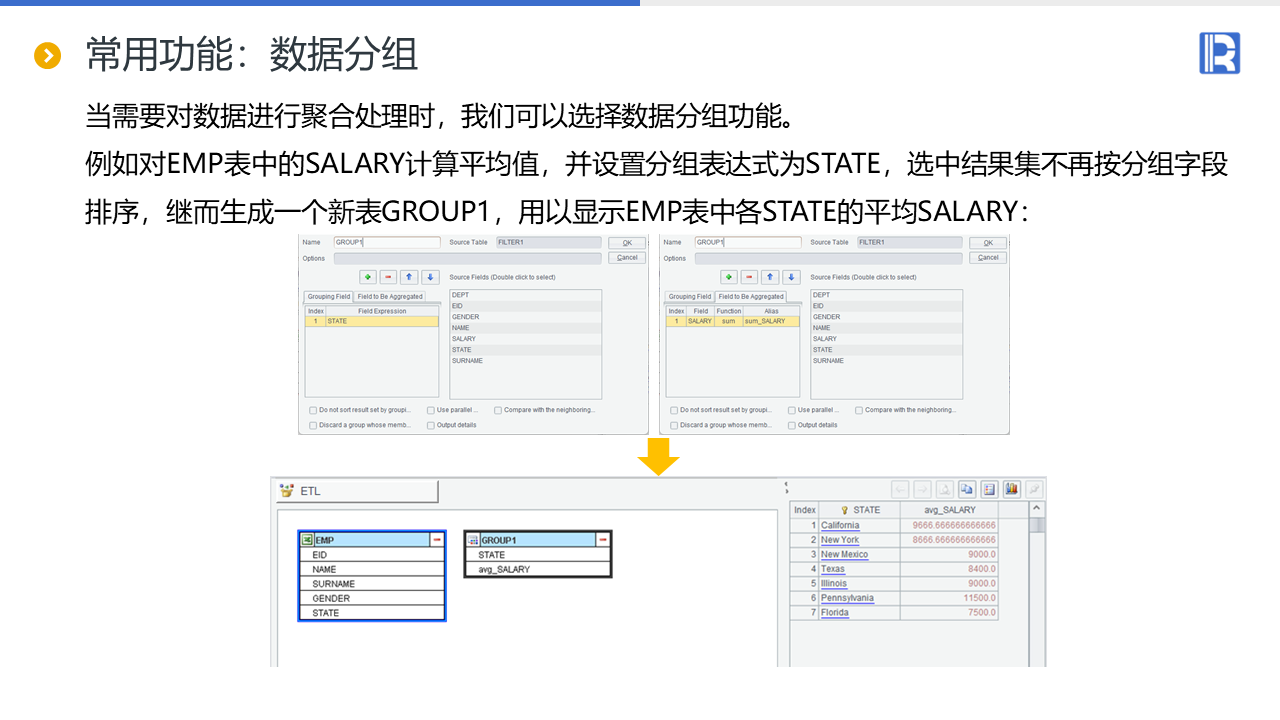Click red remove button in grouping-field dialog
This screenshot has height=720, width=1280.
pyautogui.click(x=388, y=277)
